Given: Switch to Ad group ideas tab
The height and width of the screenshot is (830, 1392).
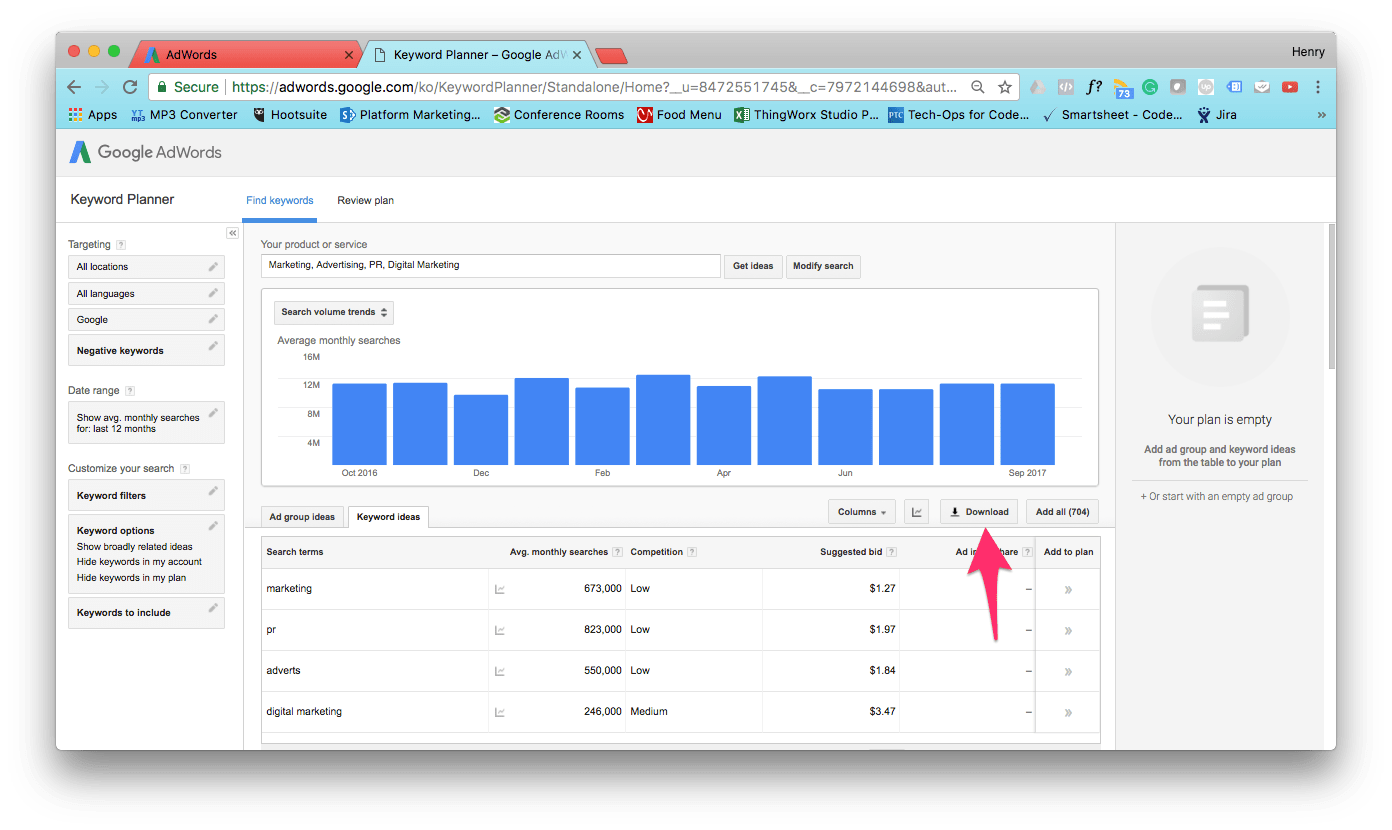Looking at the screenshot, I should 302,517.
